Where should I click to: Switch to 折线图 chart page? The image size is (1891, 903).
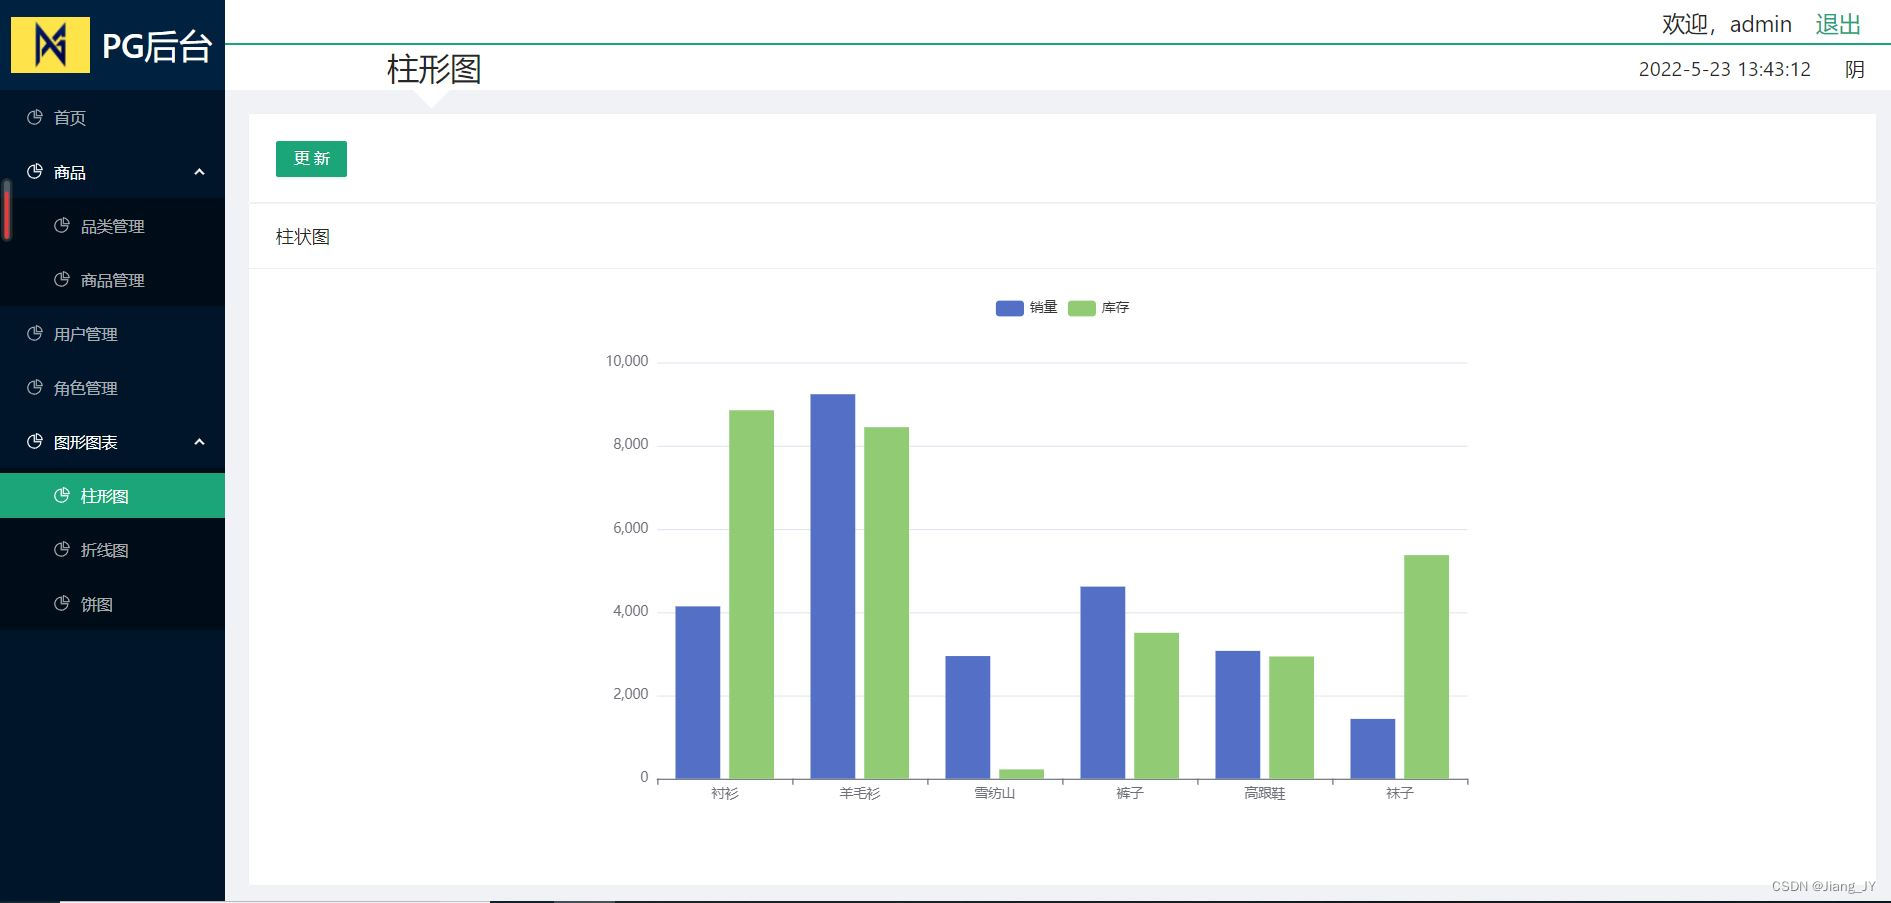(x=112, y=550)
